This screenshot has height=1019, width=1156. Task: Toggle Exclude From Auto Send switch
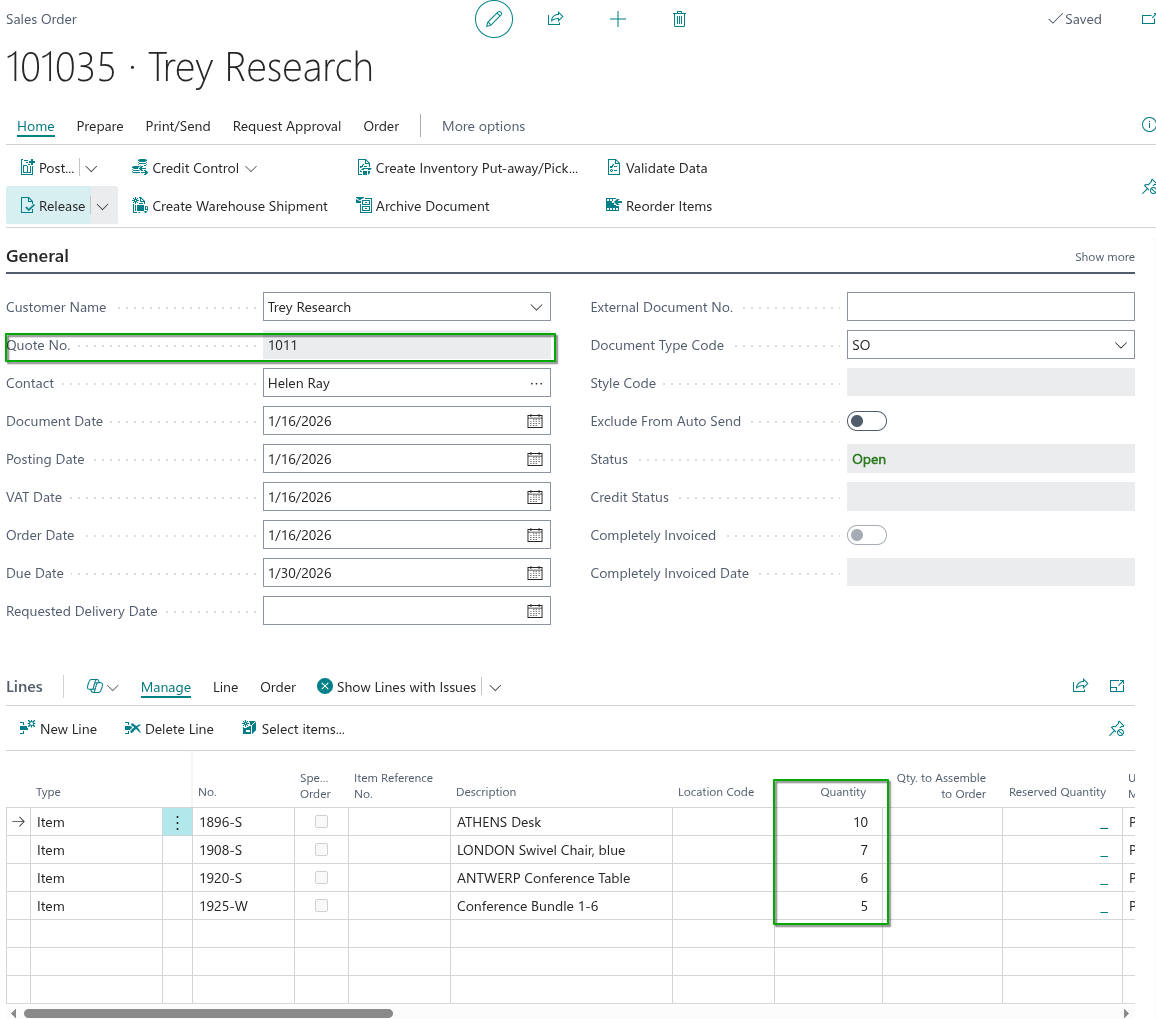[866, 421]
